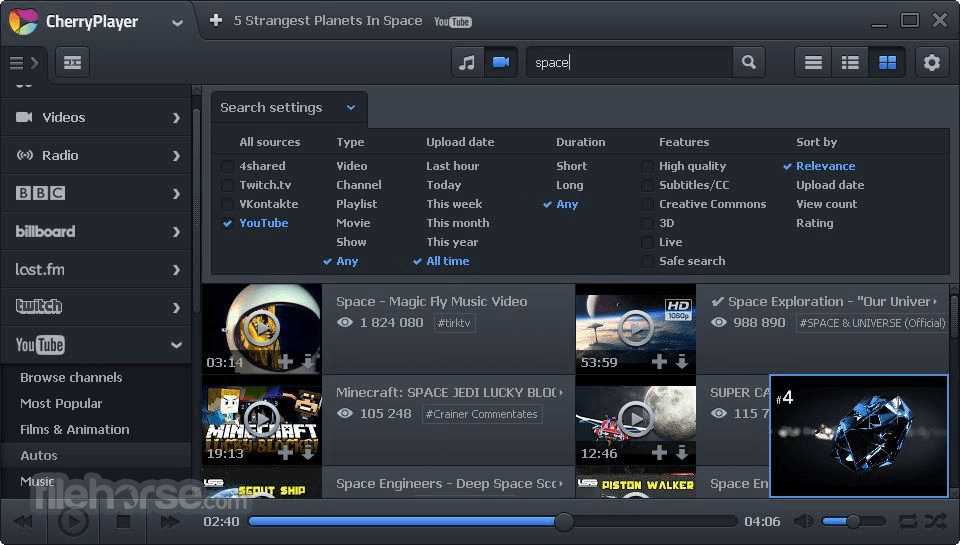The width and height of the screenshot is (960, 545).
Task: Open Browse channels under YouTube
Action: (71, 377)
